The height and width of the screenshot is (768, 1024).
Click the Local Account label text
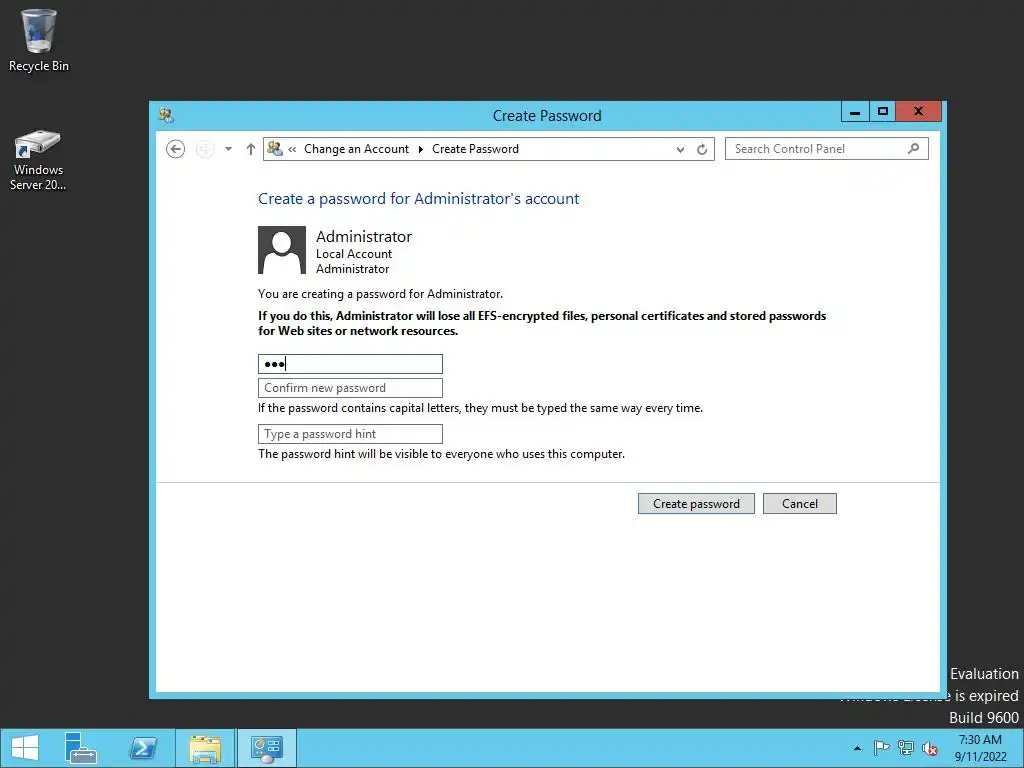tap(354, 254)
